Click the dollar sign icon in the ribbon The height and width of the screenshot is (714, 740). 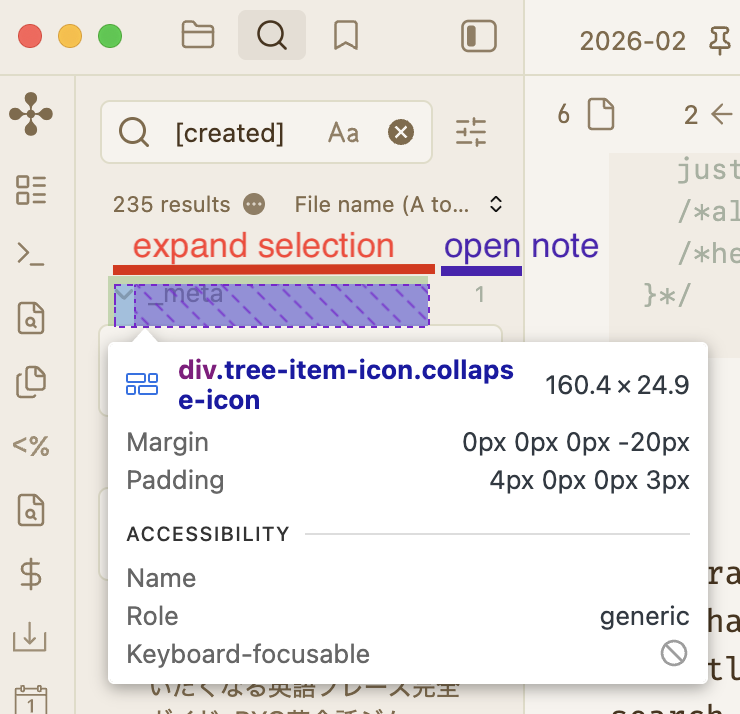pos(31,574)
